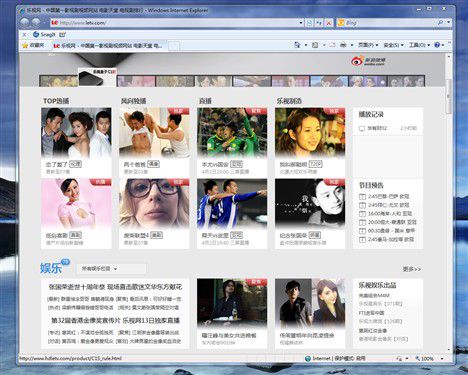Image resolution: width=468 pixels, height=375 pixels.
Task: Open the green-jersey football live thumbnail
Action: click(232, 132)
